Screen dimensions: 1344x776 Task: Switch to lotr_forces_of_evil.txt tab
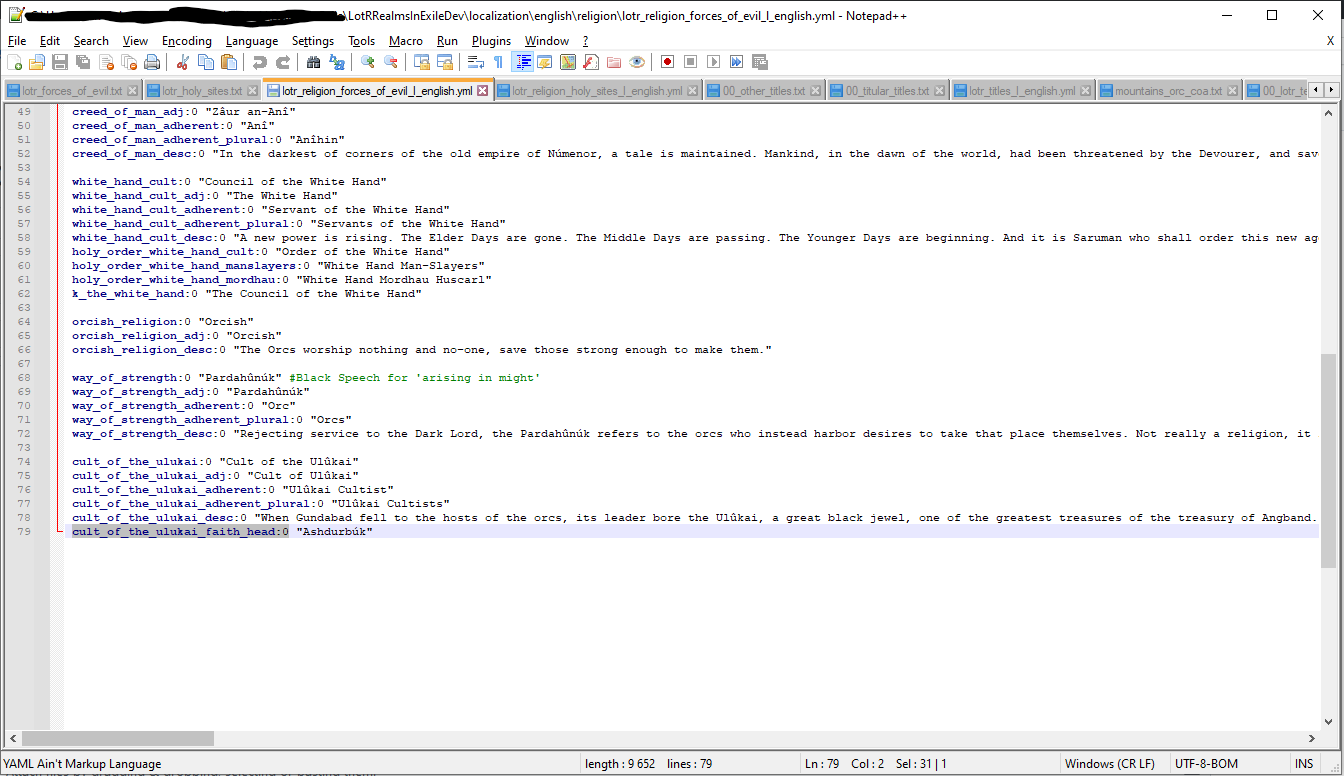72,91
